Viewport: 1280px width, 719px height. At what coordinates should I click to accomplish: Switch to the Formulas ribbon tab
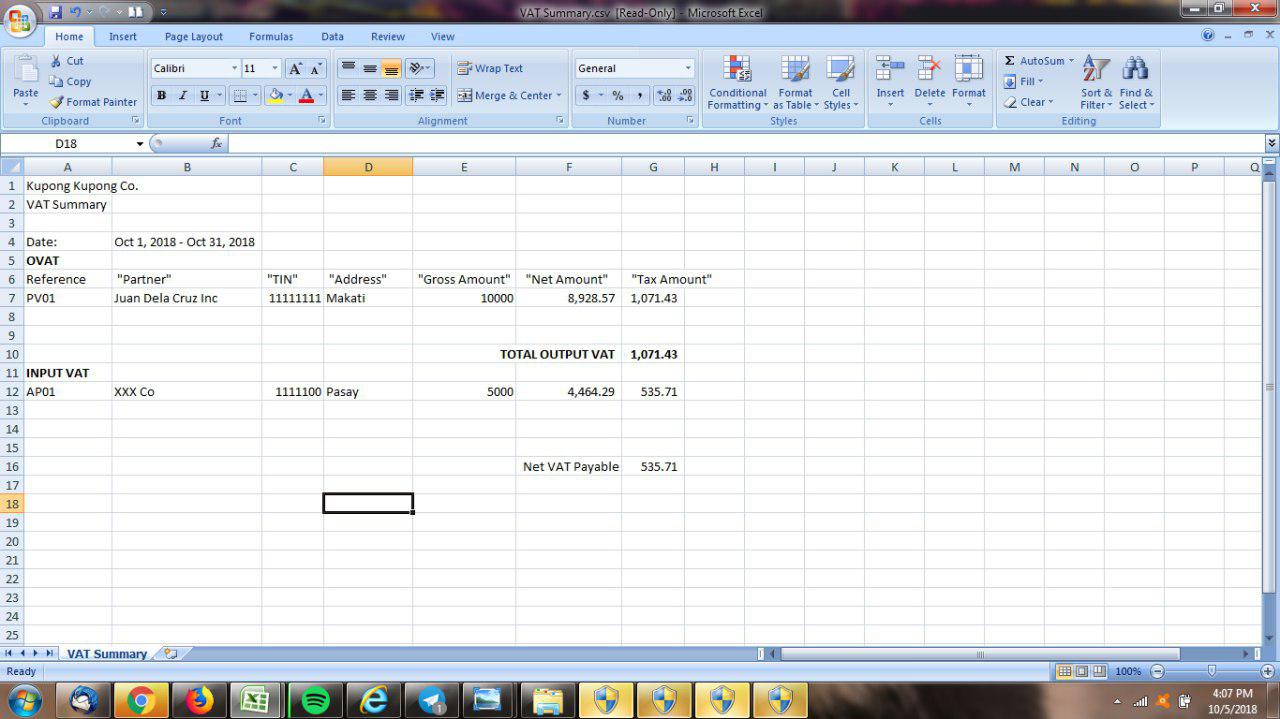[x=271, y=36]
